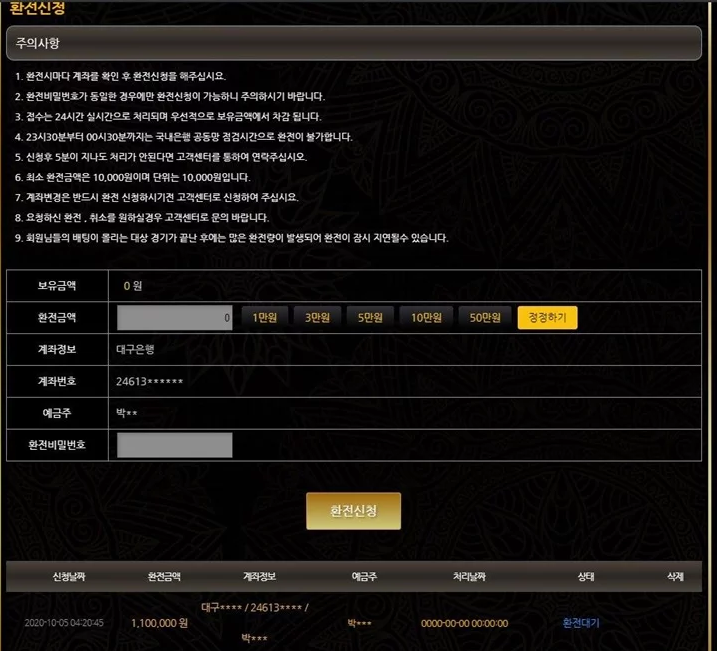Select the 3만원 amount button
This screenshot has height=651, width=717.
(x=318, y=318)
